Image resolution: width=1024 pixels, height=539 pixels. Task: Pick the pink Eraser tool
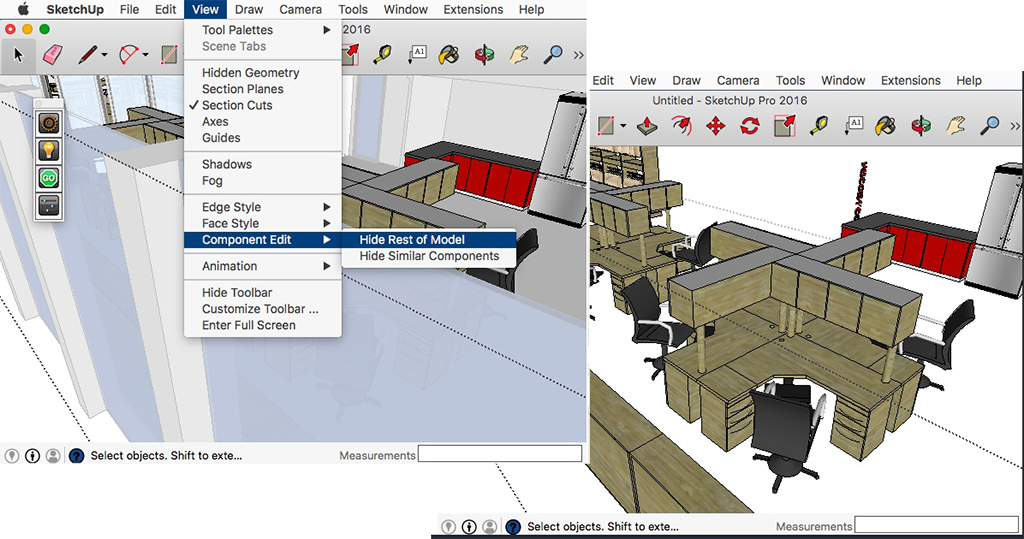tap(52, 55)
